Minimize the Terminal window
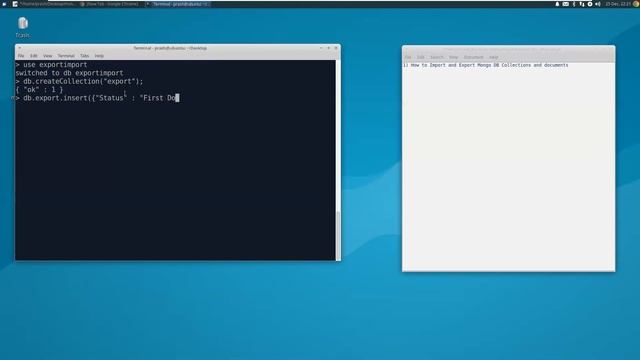The image size is (640, 360). click(321, 48)
